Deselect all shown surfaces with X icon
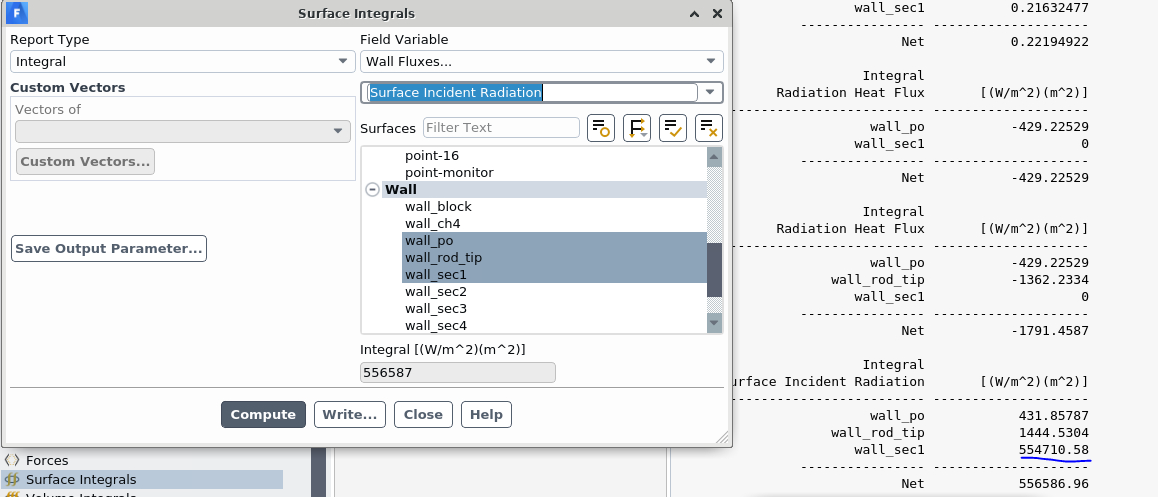Screen dimensions: 1158x497 pos(709,128)
